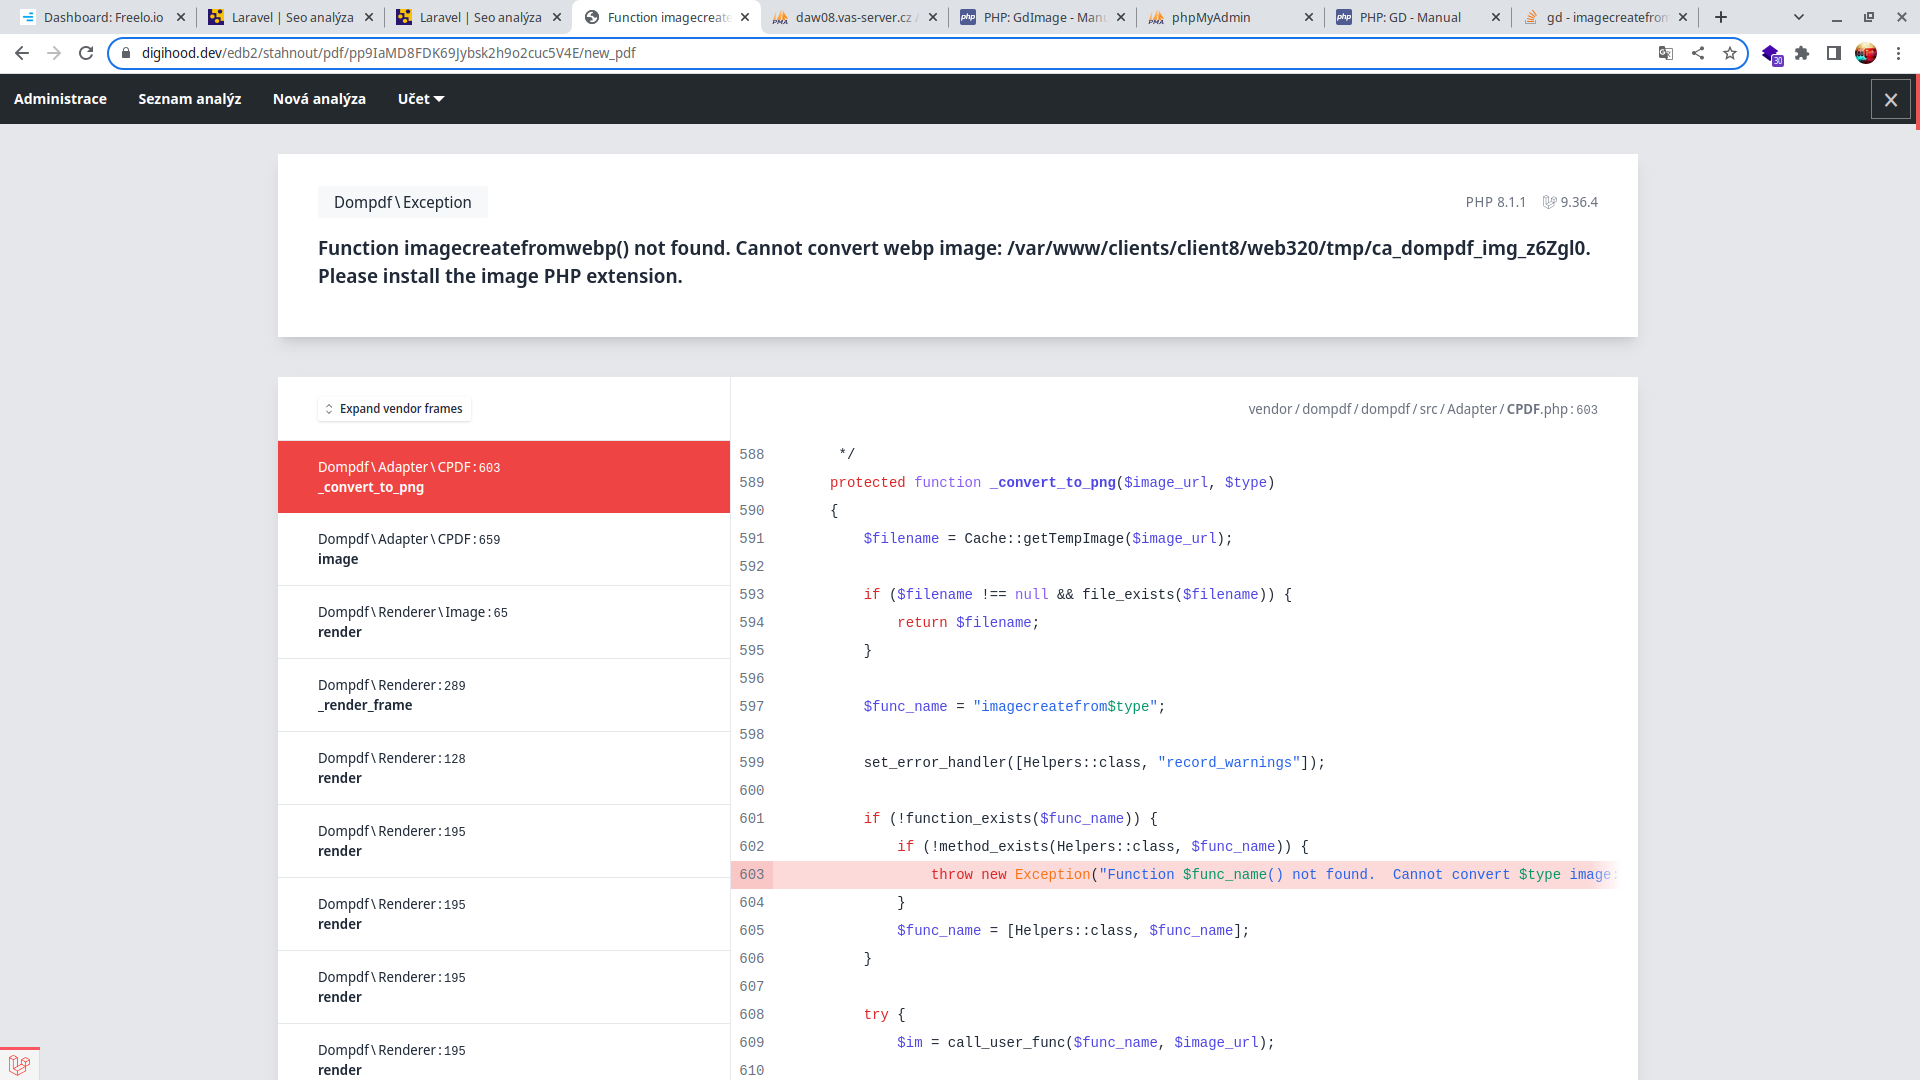The height and width of the screenshot is (1080, 1920).
Task: Close the error overlay with X
Action: point(1891,99)
